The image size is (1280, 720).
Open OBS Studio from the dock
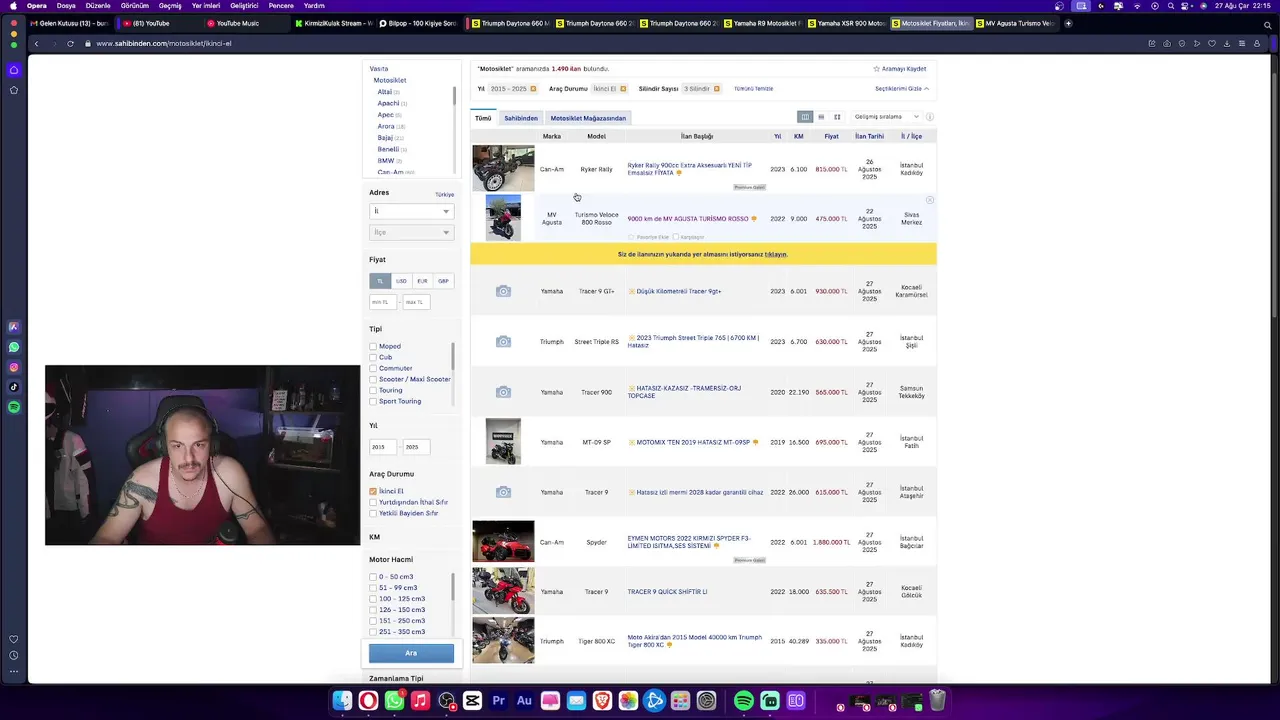[446, 701]
